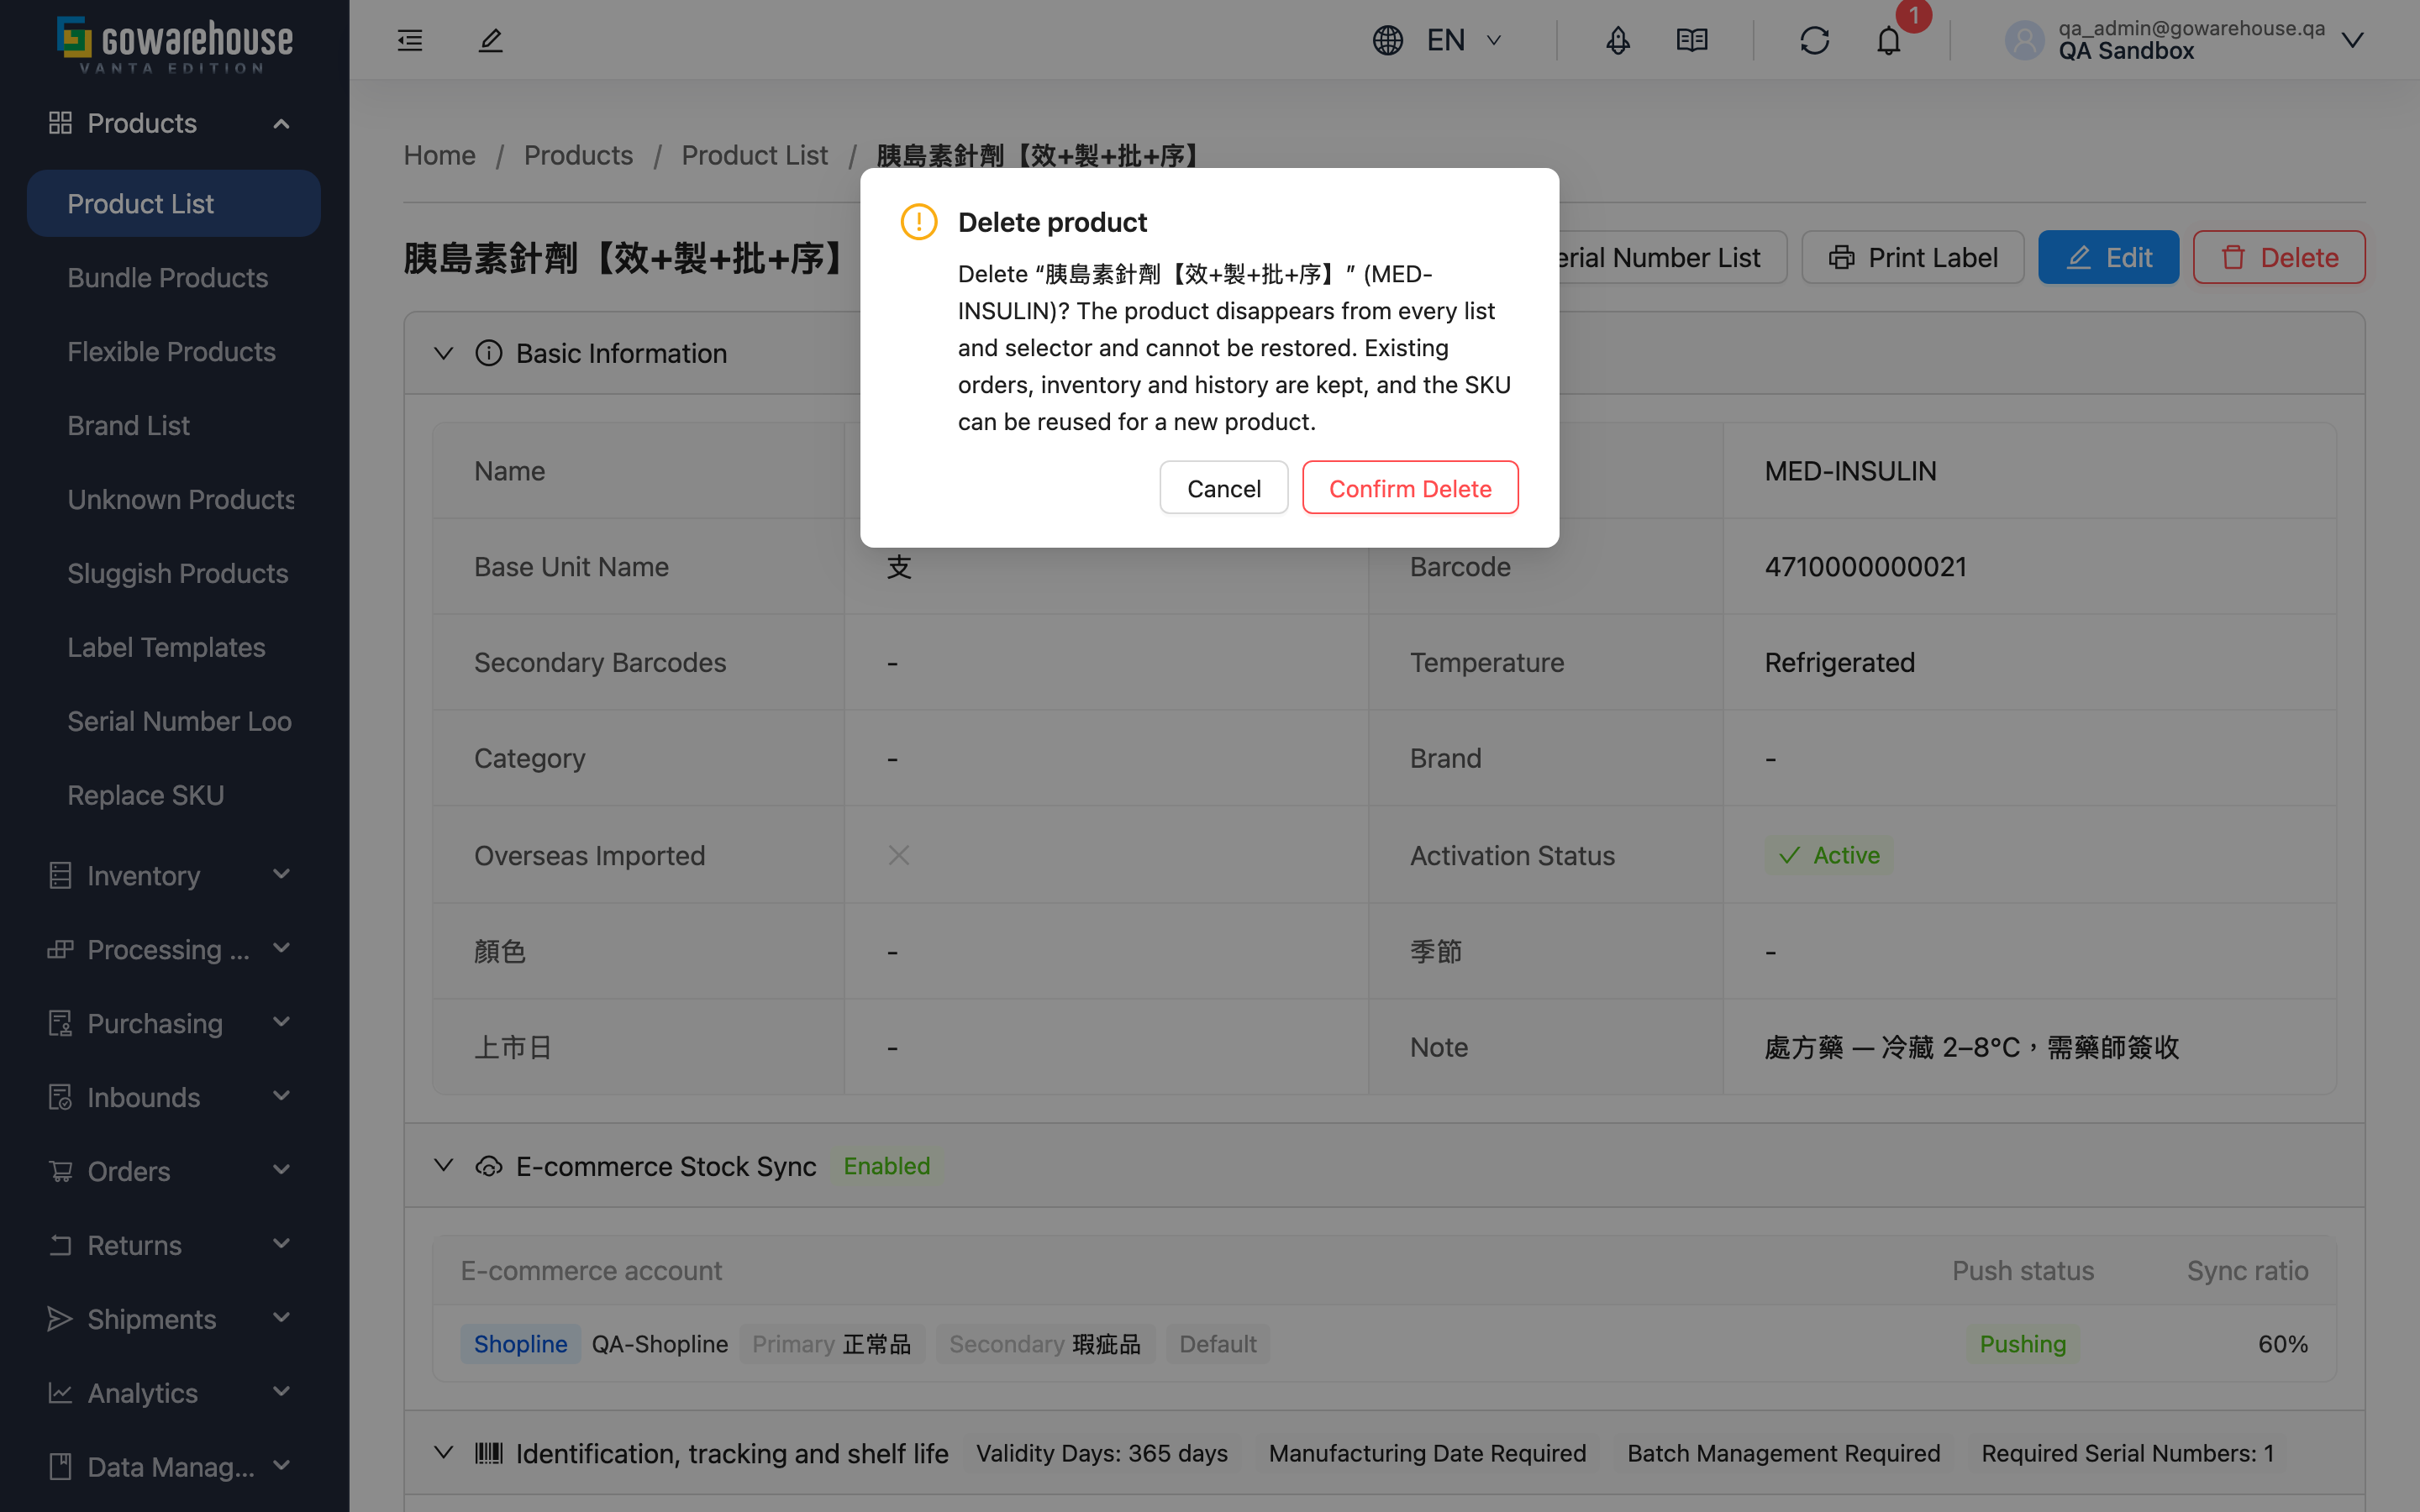Open the rocket announcements icon
This screenshot has width=2420, height=1512.
click(1617, 40)
